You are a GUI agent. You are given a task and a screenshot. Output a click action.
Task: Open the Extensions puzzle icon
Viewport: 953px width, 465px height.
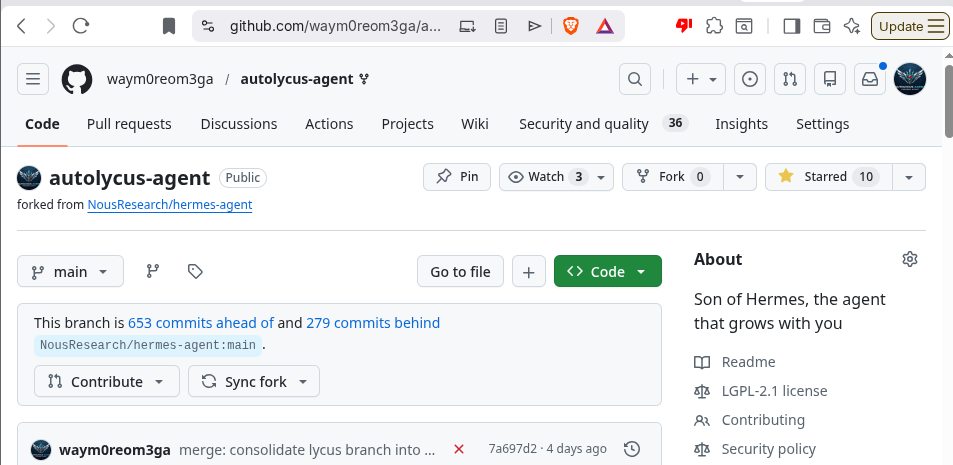coord(715,26)
